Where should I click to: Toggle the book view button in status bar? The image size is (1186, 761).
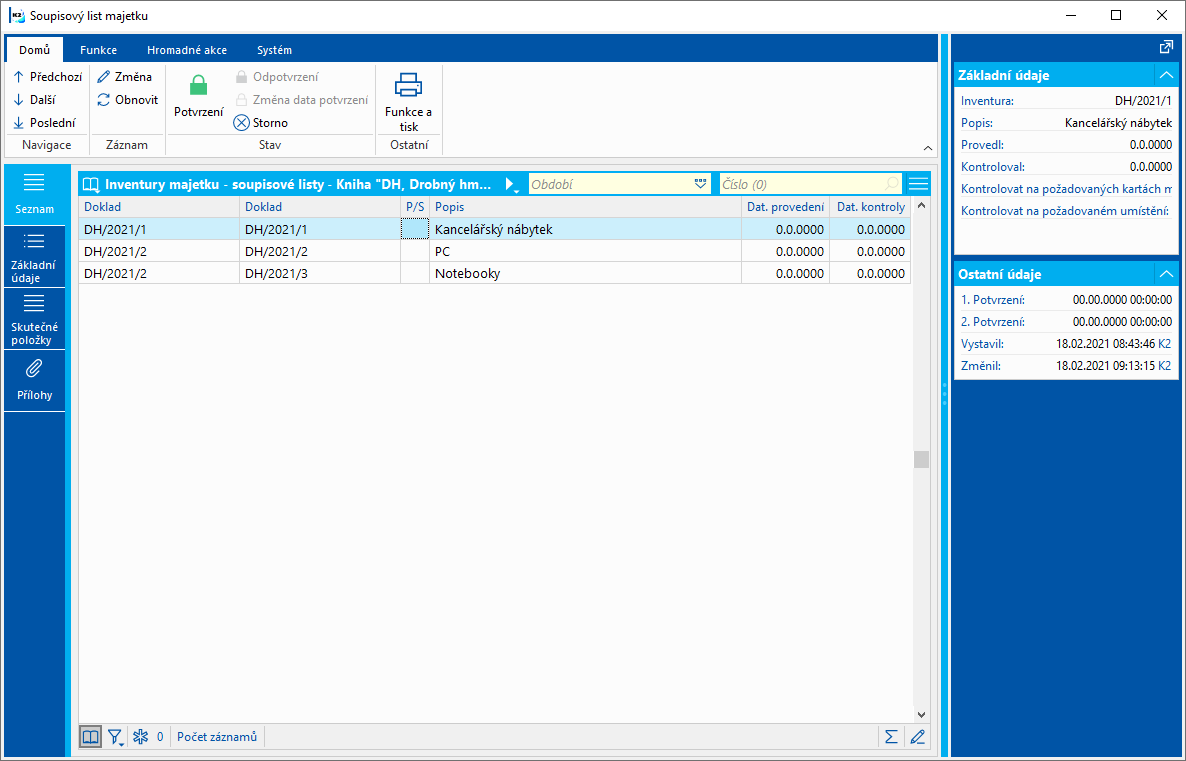[x=90, y=737]
